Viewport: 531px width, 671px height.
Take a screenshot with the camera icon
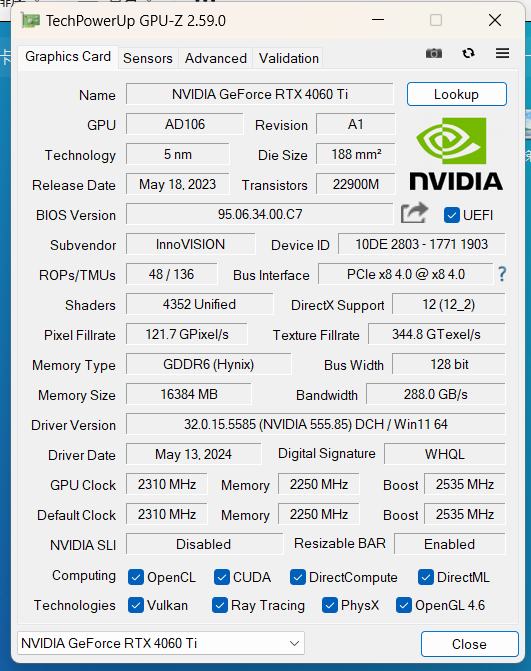[x=434, y=53]
